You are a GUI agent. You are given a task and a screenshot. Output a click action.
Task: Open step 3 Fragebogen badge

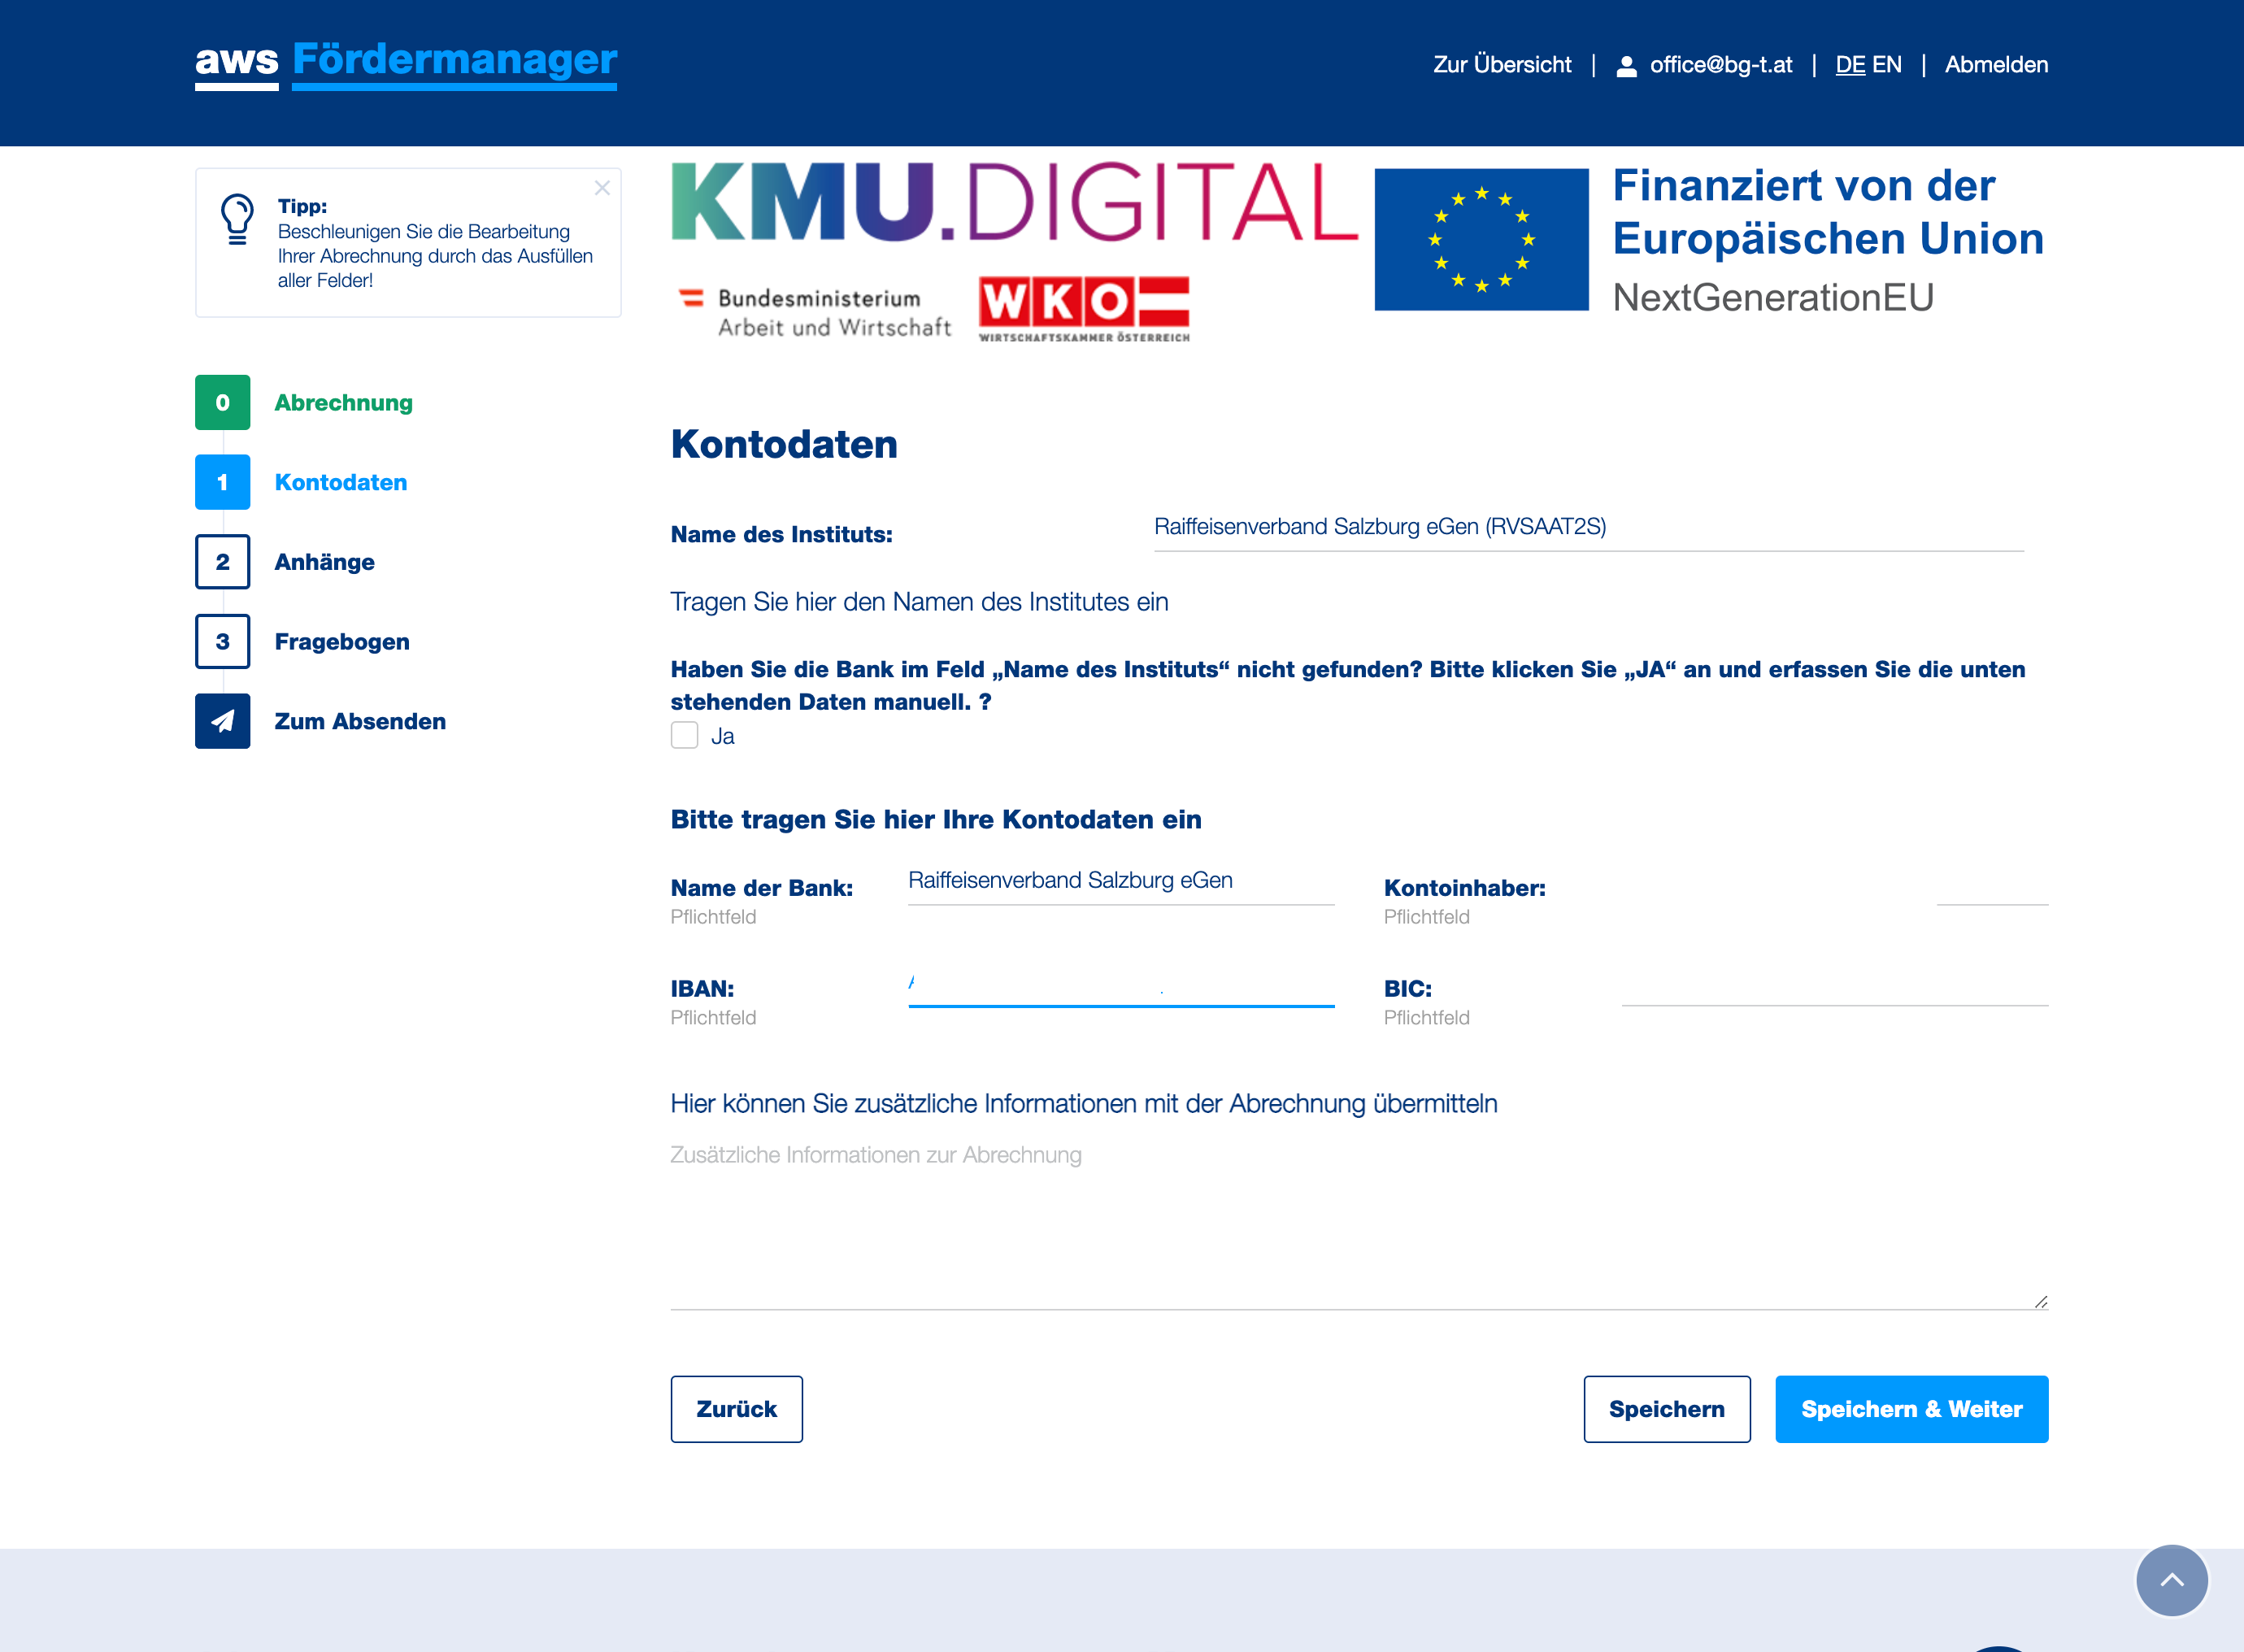(222, 641)
